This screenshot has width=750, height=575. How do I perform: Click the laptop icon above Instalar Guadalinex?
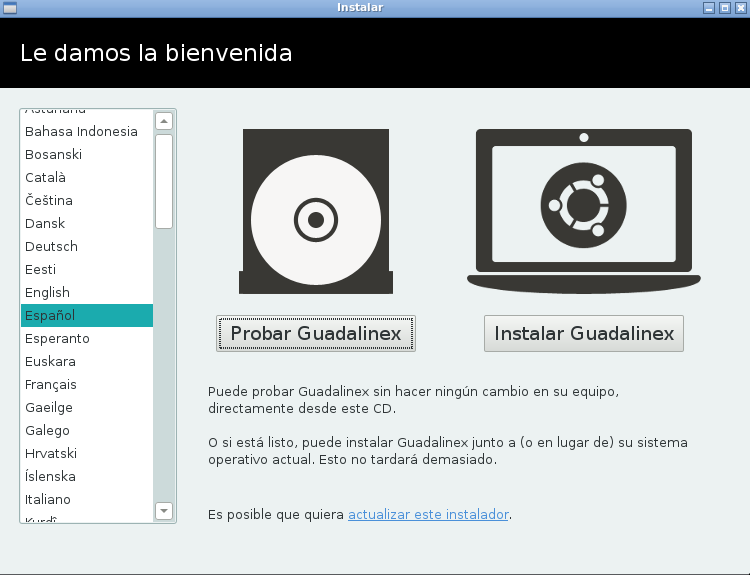(584, 211)
